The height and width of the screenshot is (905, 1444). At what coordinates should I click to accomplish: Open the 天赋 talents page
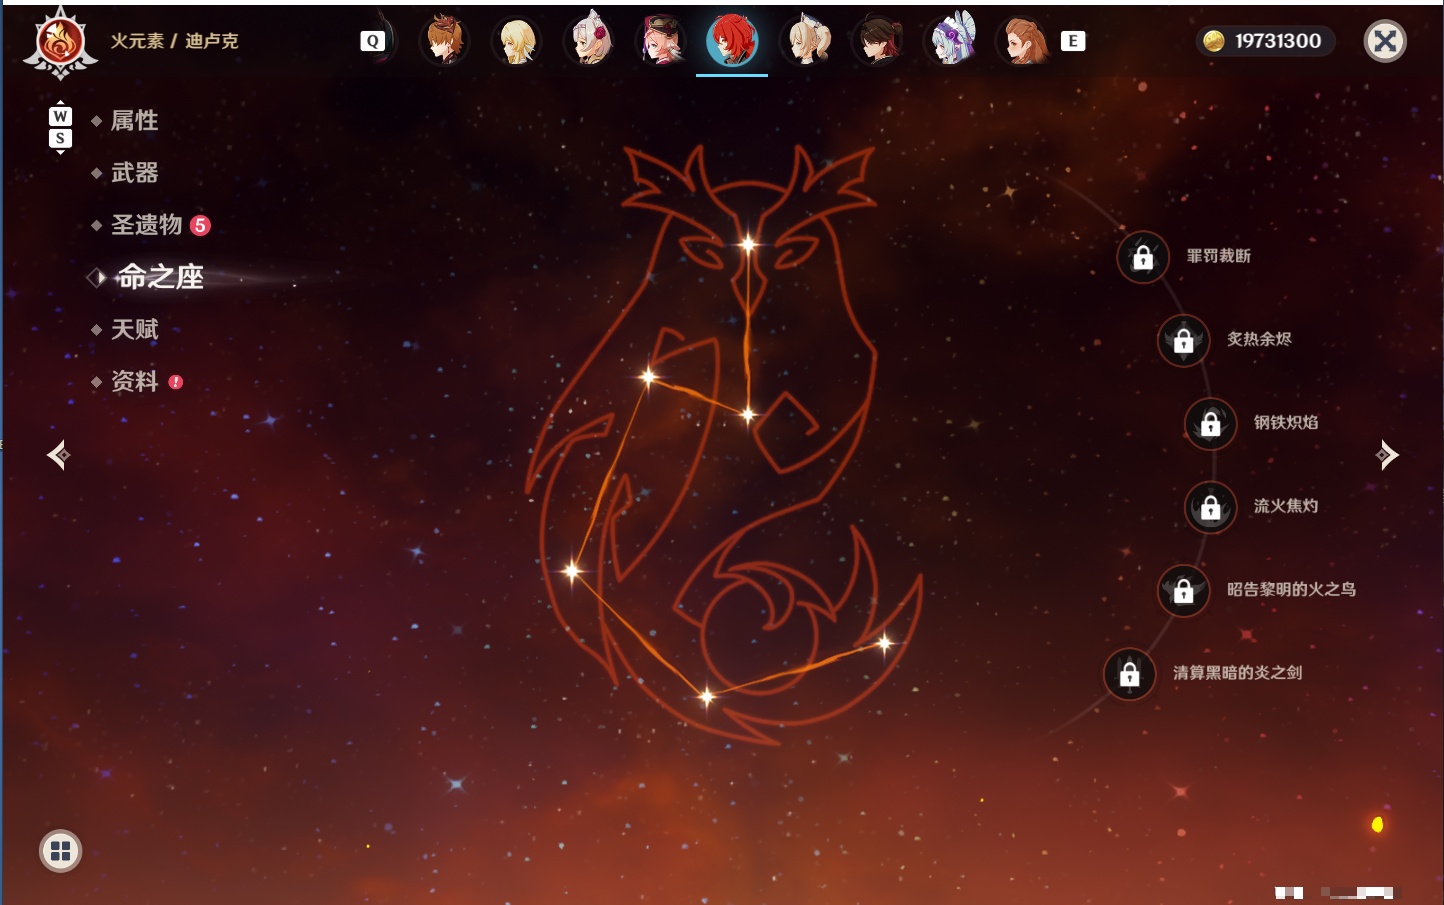[x=134, y=329]
